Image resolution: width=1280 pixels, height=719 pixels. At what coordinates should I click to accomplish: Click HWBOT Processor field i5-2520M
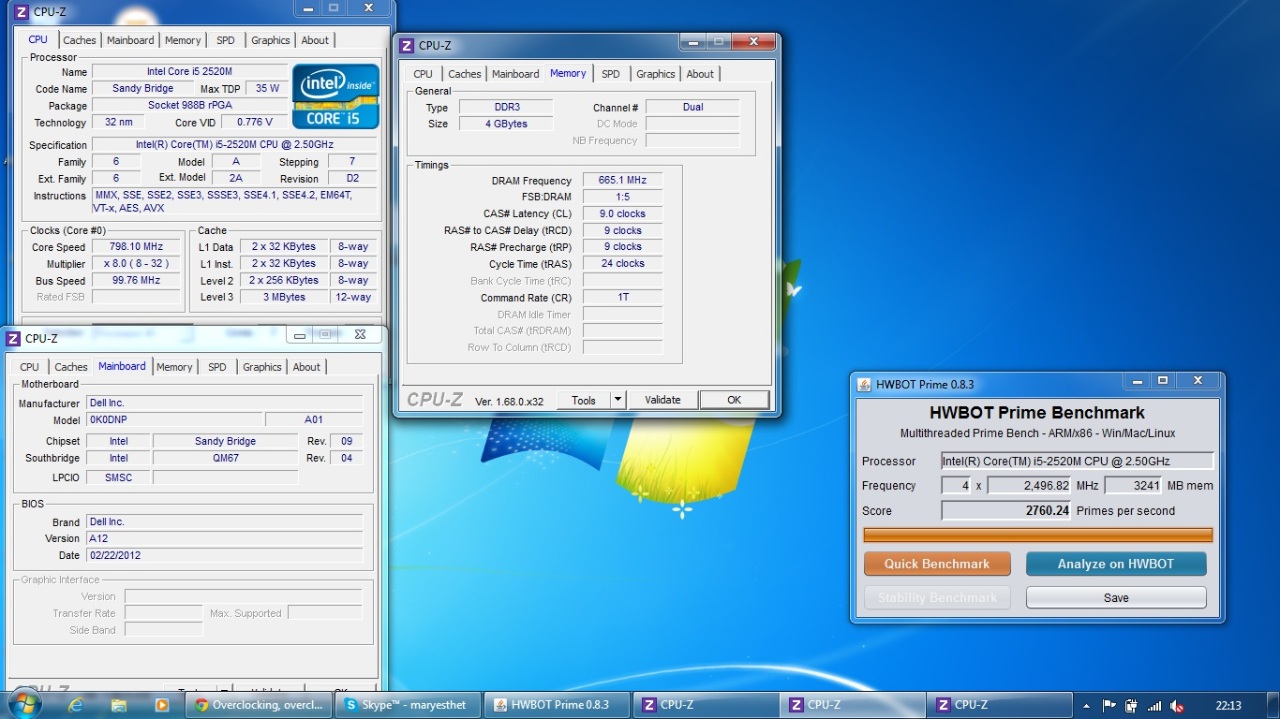tap(1077, 461)
